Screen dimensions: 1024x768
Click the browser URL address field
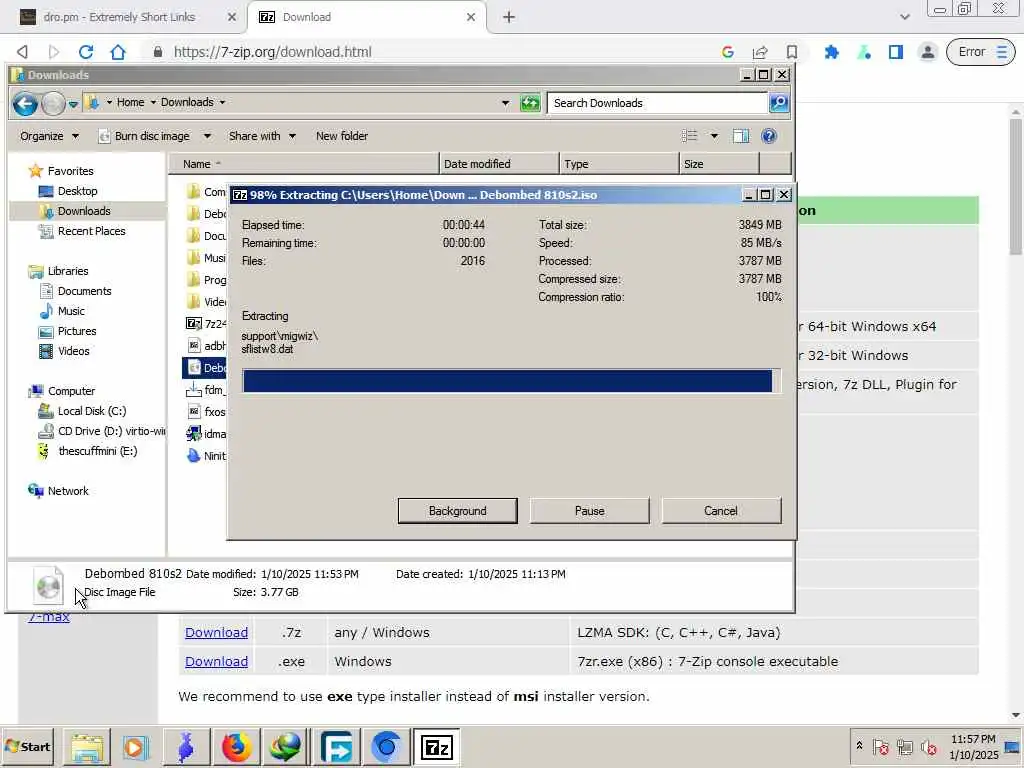pyautogui.click(x=431, y=52)
